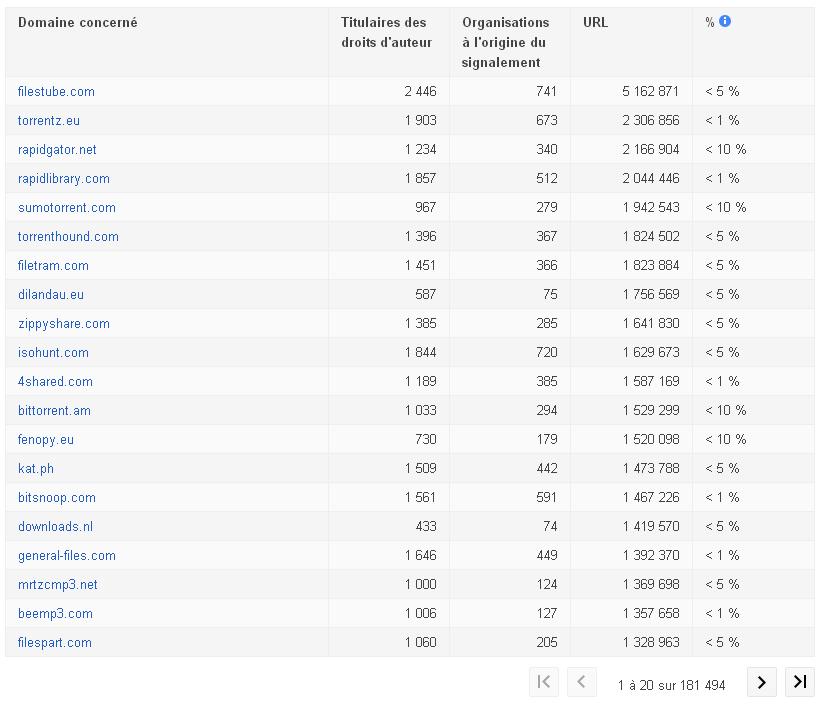Click the Domaine concerné column header
The height and width of the screenshot is (704, 823).
click(x=78, y=23)
